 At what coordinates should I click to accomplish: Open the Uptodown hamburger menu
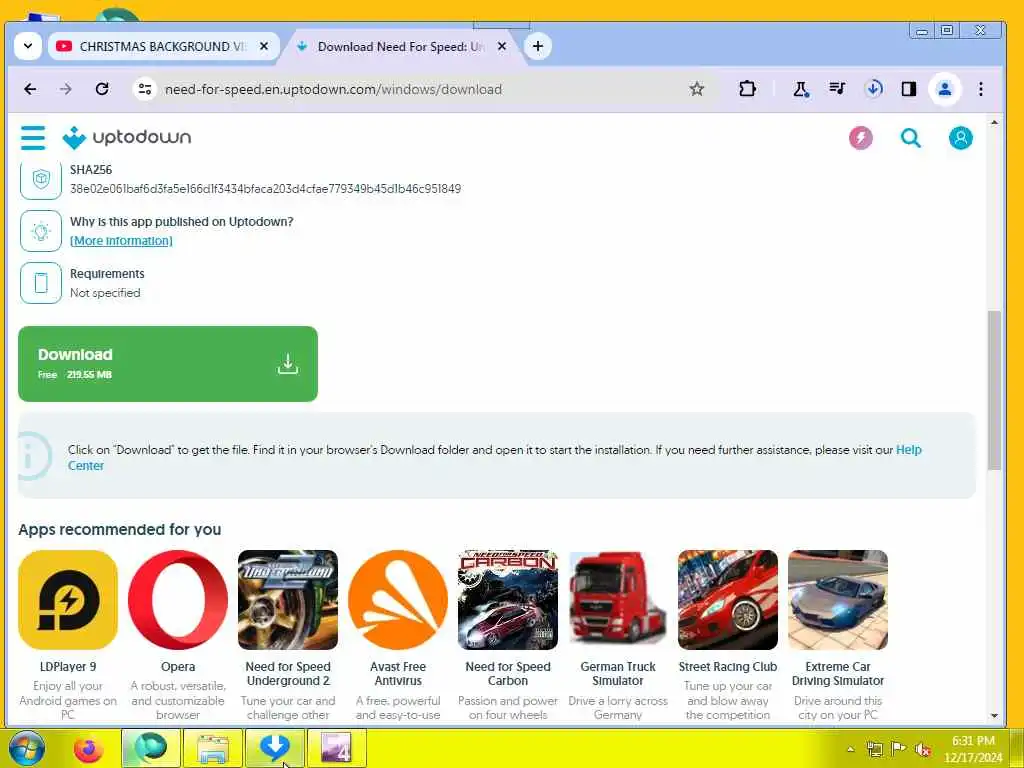(33, 138)
